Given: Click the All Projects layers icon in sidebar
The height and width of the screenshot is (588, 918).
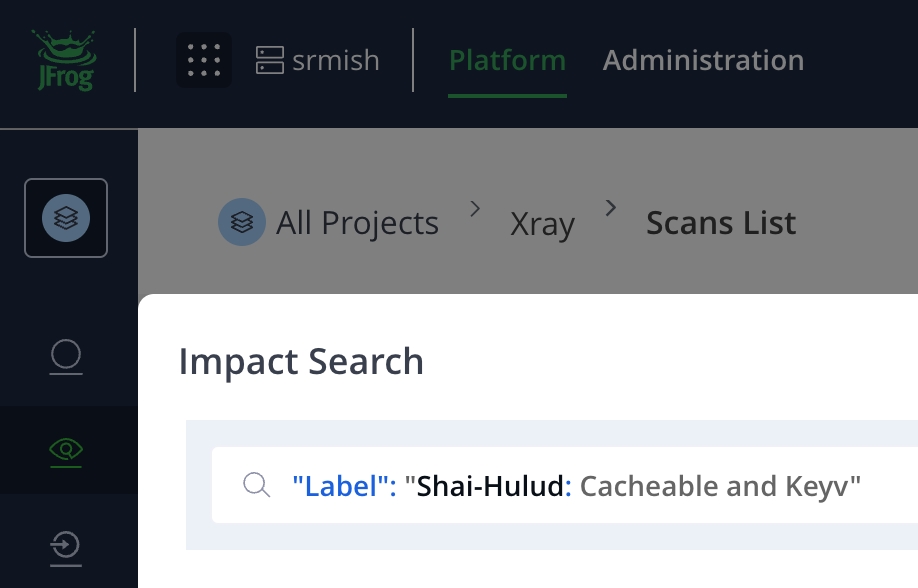Looking at the screenshot, I should (66, 218).
